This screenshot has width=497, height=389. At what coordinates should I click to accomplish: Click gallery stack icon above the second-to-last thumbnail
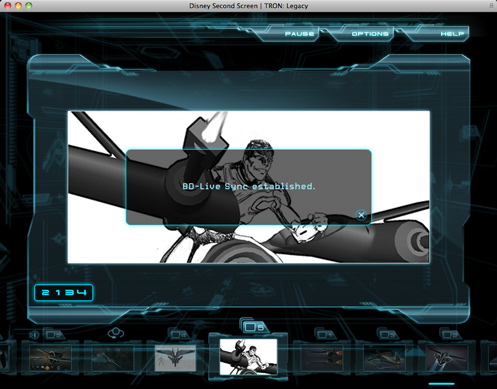click(387, 334)
